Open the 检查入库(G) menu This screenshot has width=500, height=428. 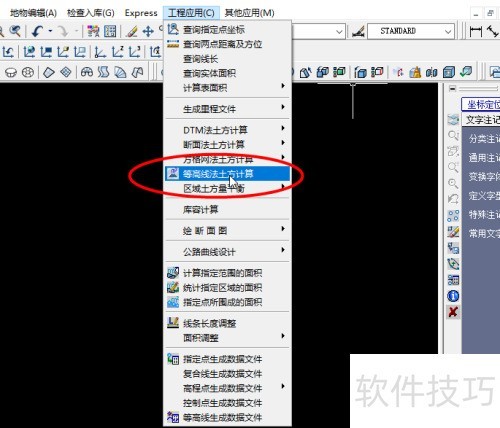click(x=91, y=13)
